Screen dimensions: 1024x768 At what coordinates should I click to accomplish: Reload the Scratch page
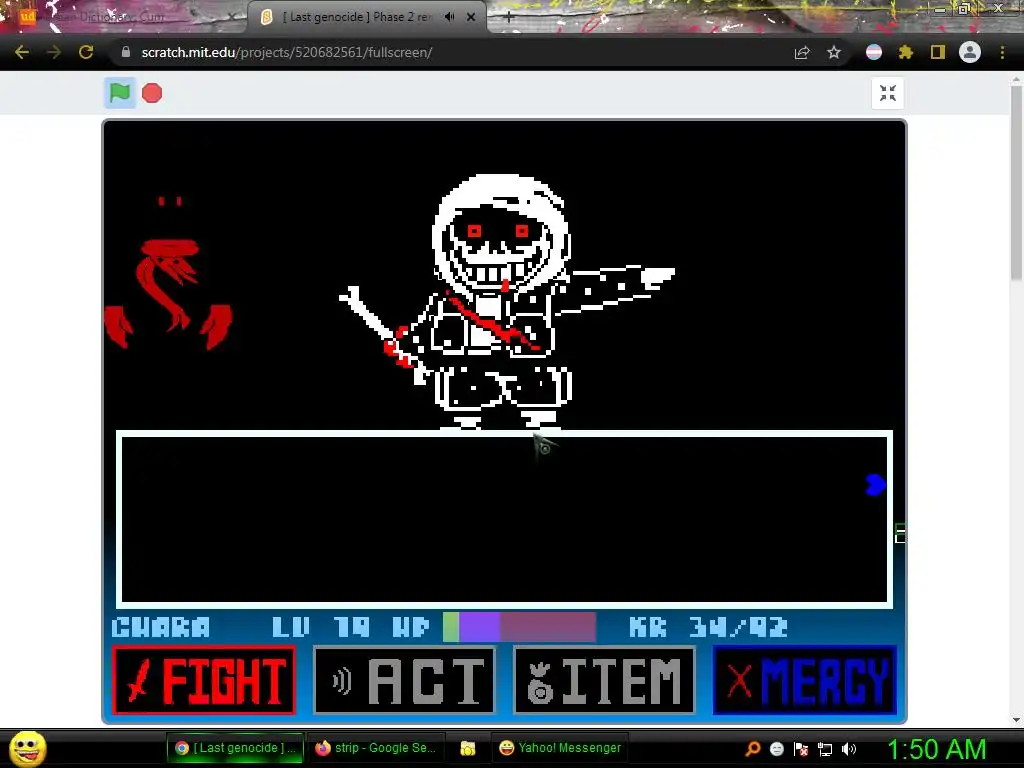[86, 52]
